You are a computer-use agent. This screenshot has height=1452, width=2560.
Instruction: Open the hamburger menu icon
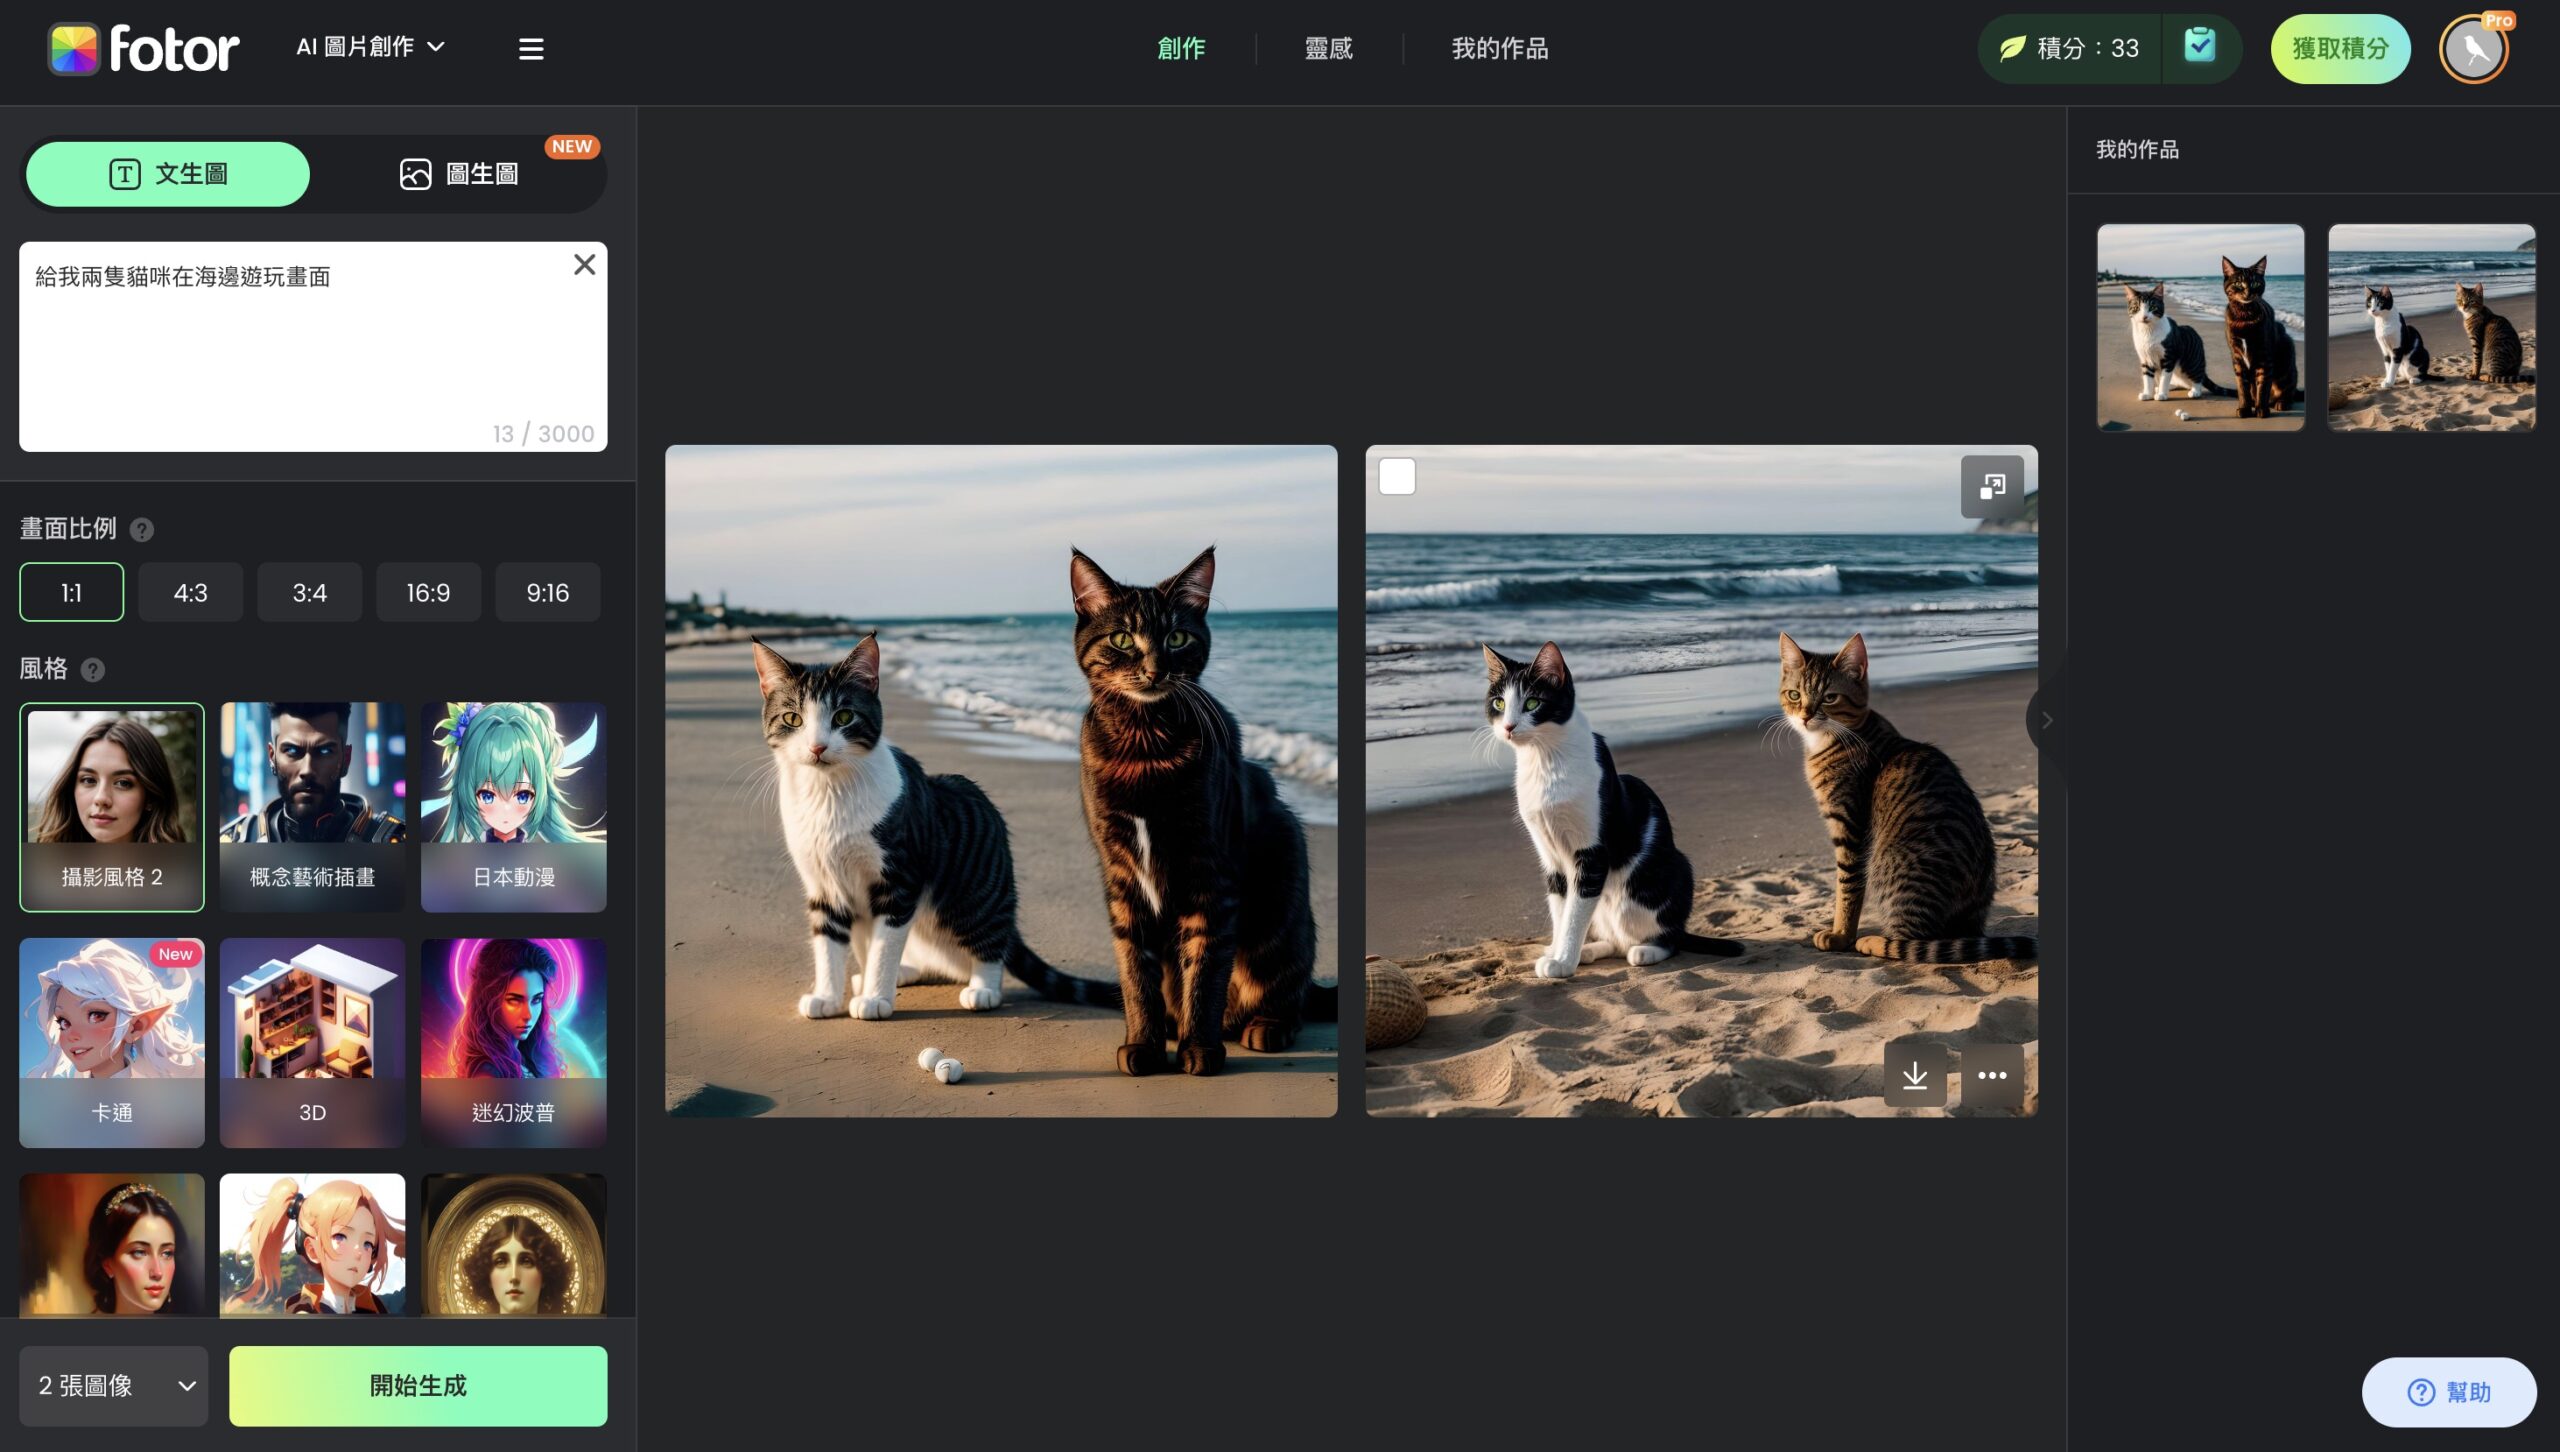(531, 48)
